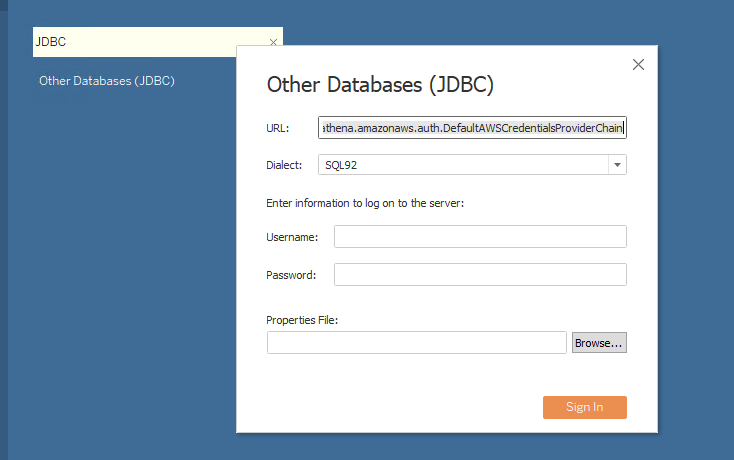Screen dimensions: 734x460
Task: Click the Properties File: label
Action: (302, 320)
